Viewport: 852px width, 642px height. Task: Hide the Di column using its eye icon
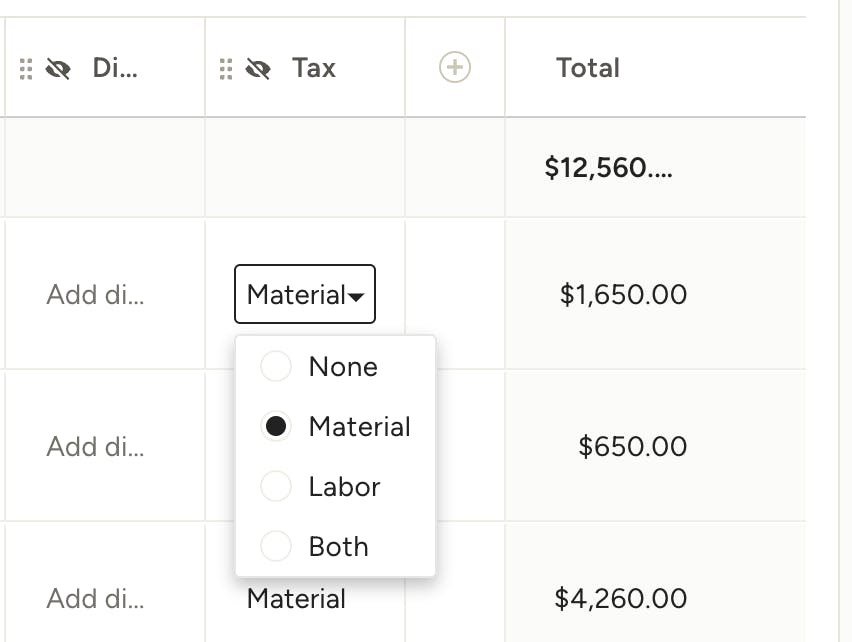[x=58, y=68]
